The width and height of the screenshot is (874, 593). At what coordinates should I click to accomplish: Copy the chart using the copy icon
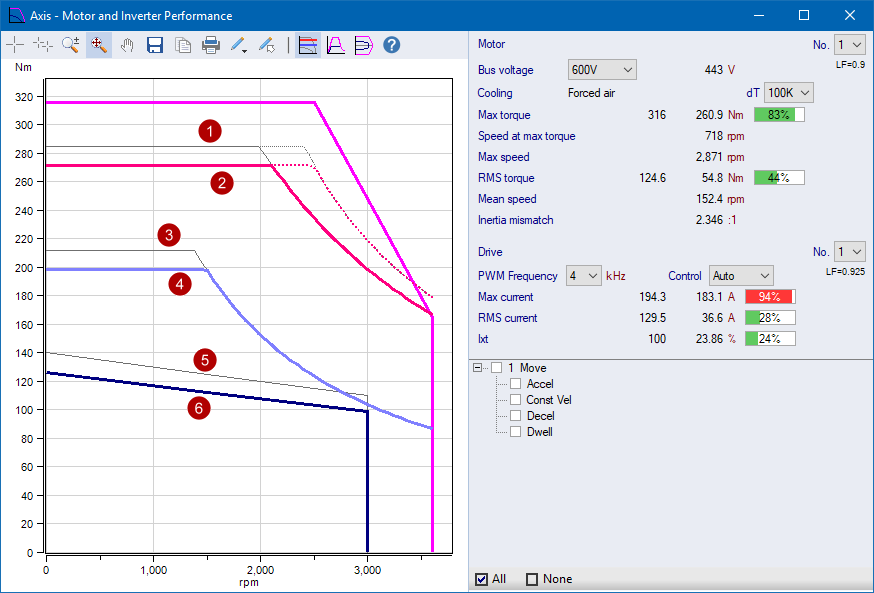click(x=183, y=44)
